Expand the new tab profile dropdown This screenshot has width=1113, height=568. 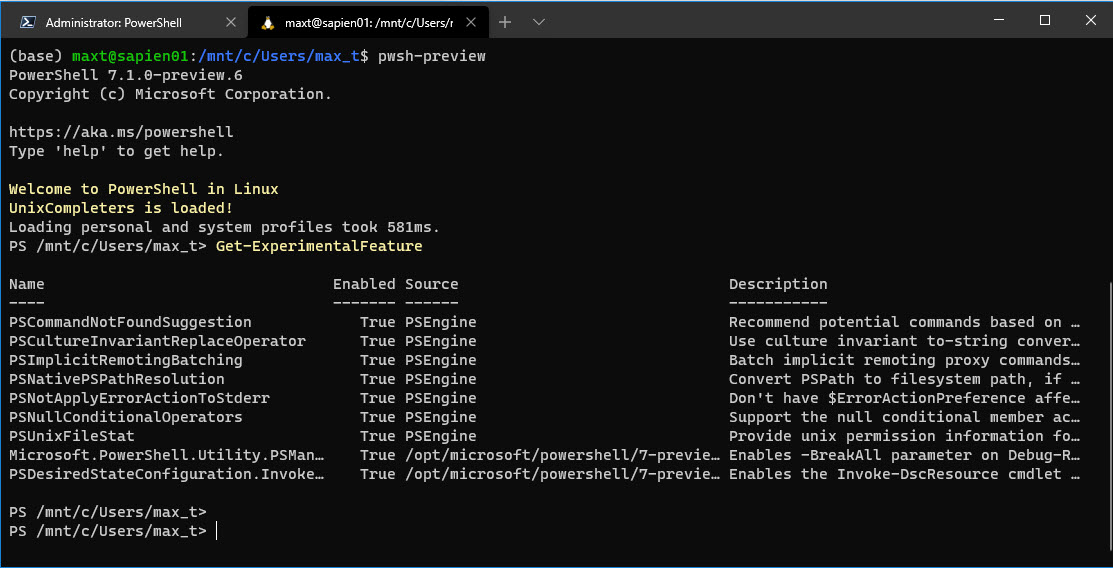click(x=539, y=22)
